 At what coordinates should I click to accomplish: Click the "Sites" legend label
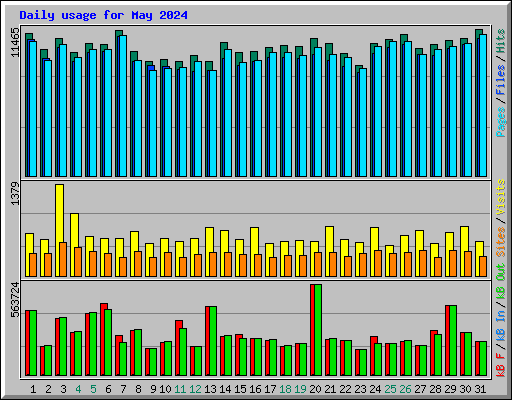click(x=501, y=242)
